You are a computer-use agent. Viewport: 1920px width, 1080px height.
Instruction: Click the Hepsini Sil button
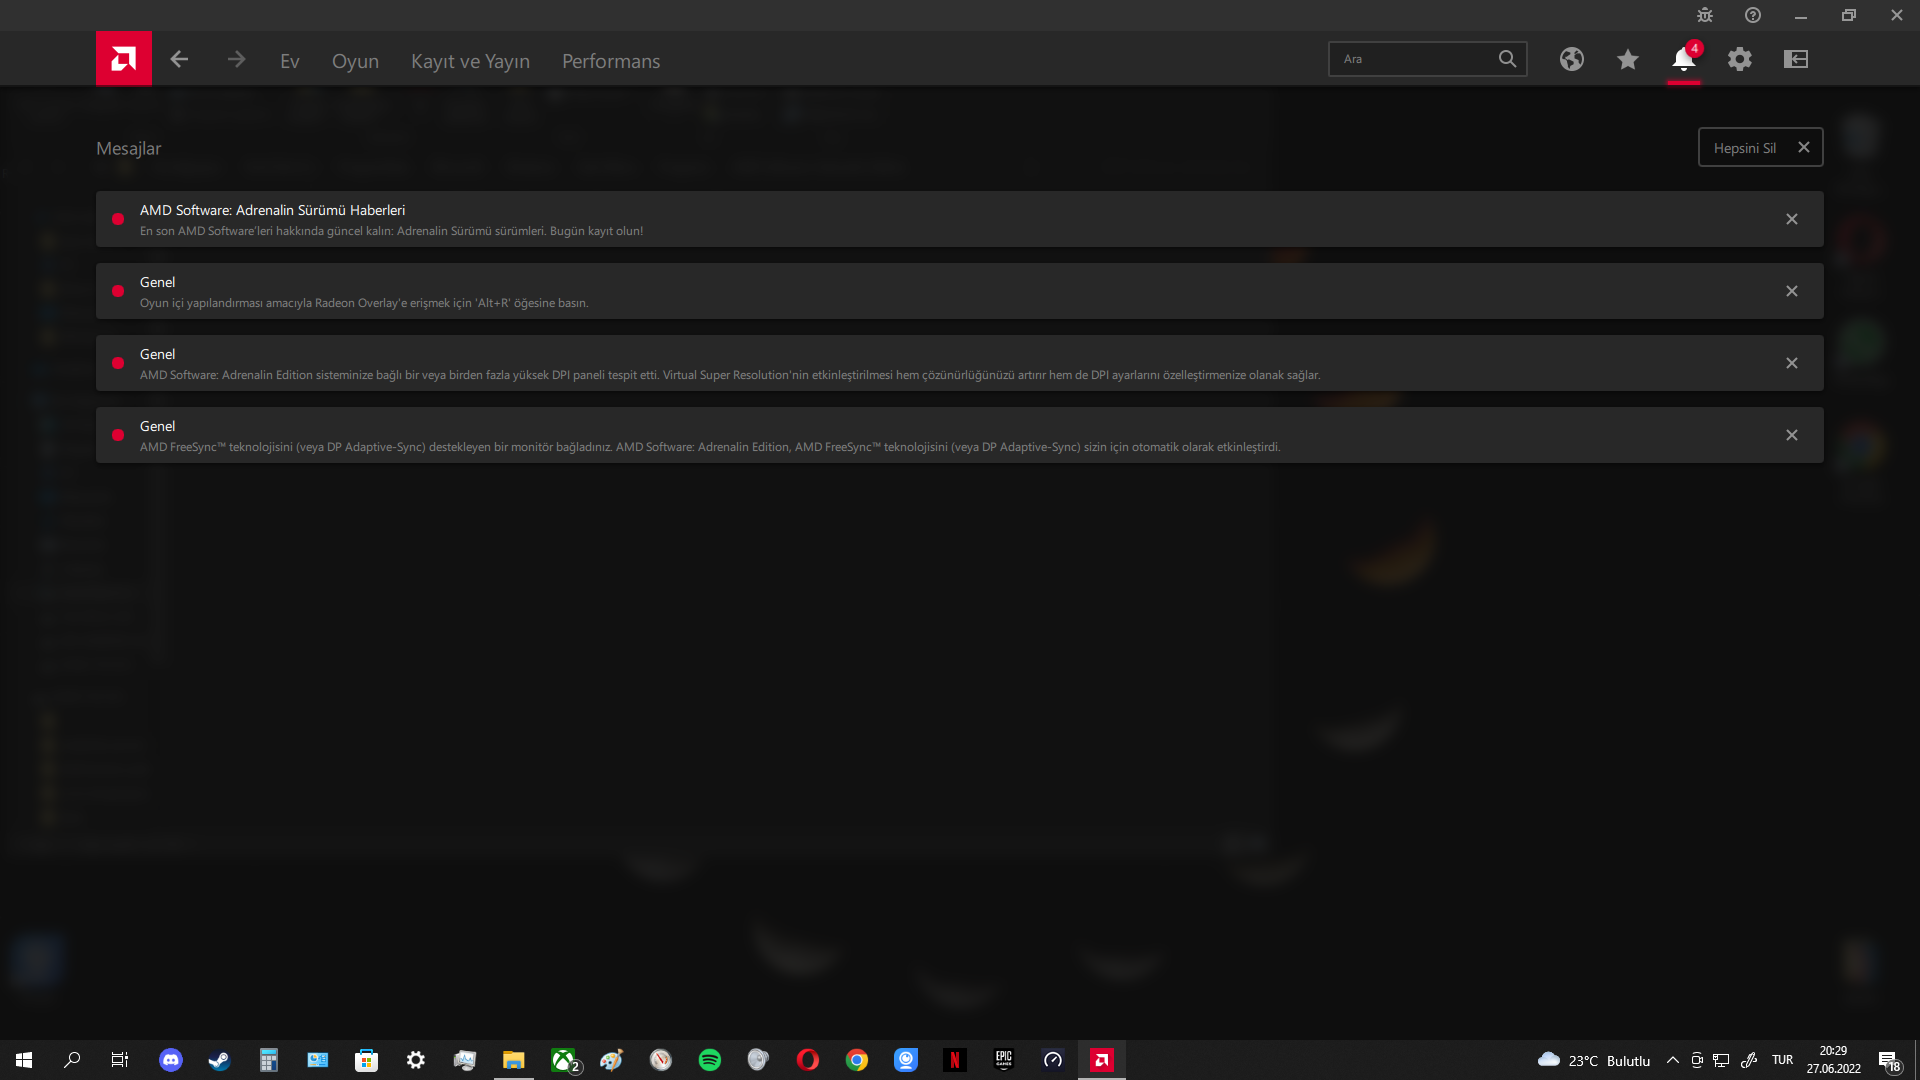coord(1759,148)
